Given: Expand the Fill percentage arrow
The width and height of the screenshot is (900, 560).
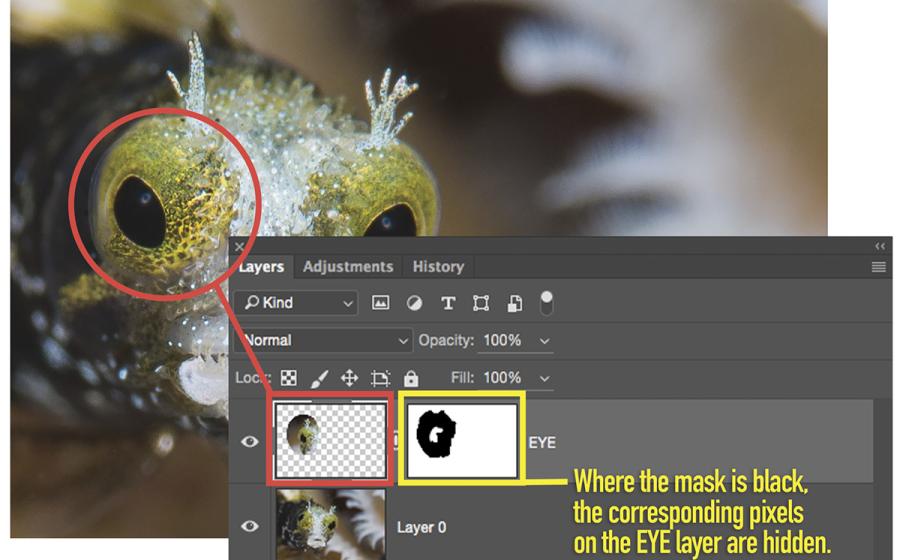Looking at the screenshot, I should (545, 378).
